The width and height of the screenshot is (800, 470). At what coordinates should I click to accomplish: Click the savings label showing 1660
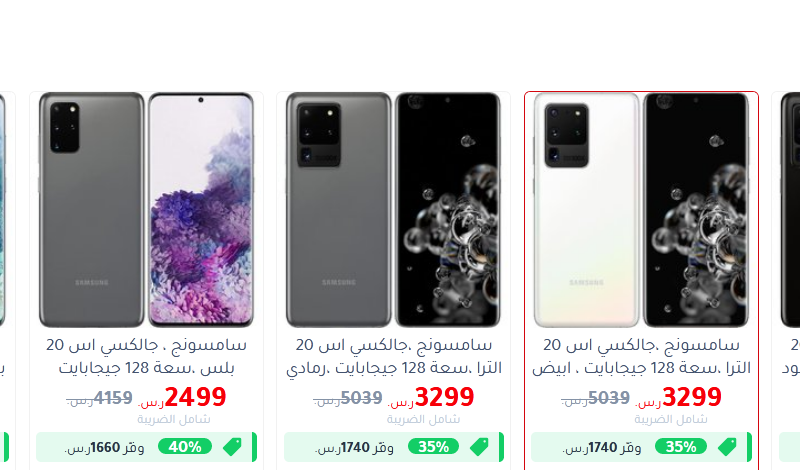pyautogui.click(x=105, y=448)
